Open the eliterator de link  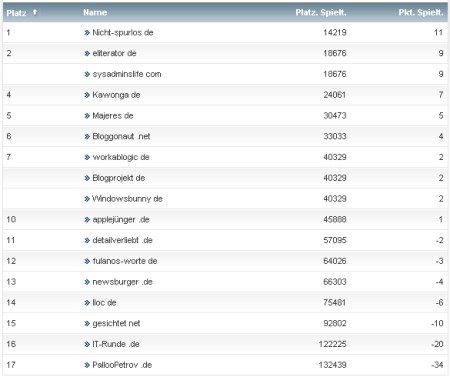[114, 53]
